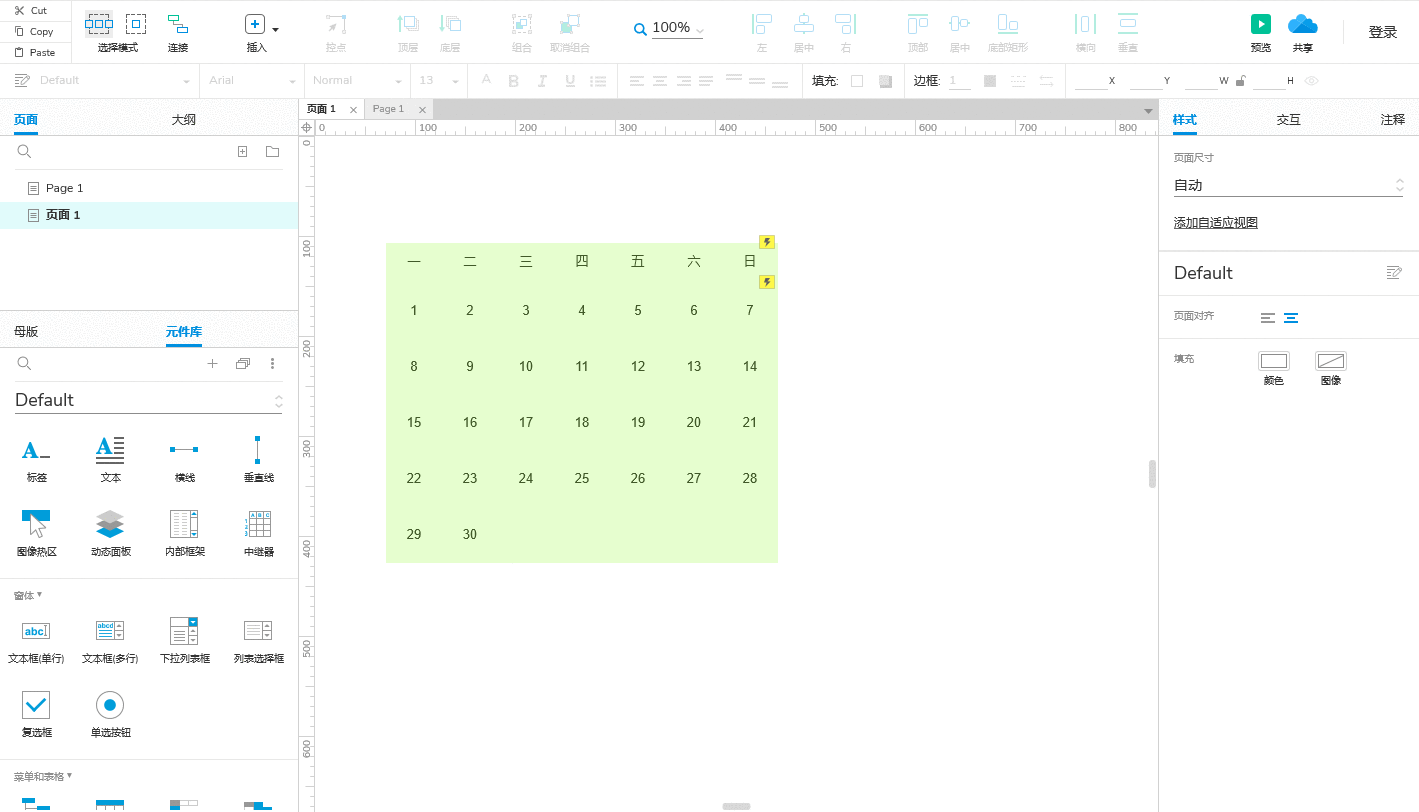Close the 页面 1 canvas tab
Viewport: 1419px width, 812px height.
pos(353,110)
